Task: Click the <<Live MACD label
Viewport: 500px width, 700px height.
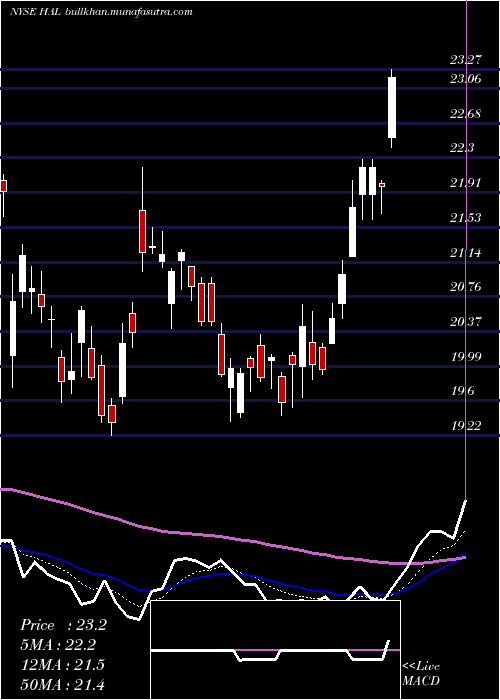Action: click(421, 674)
